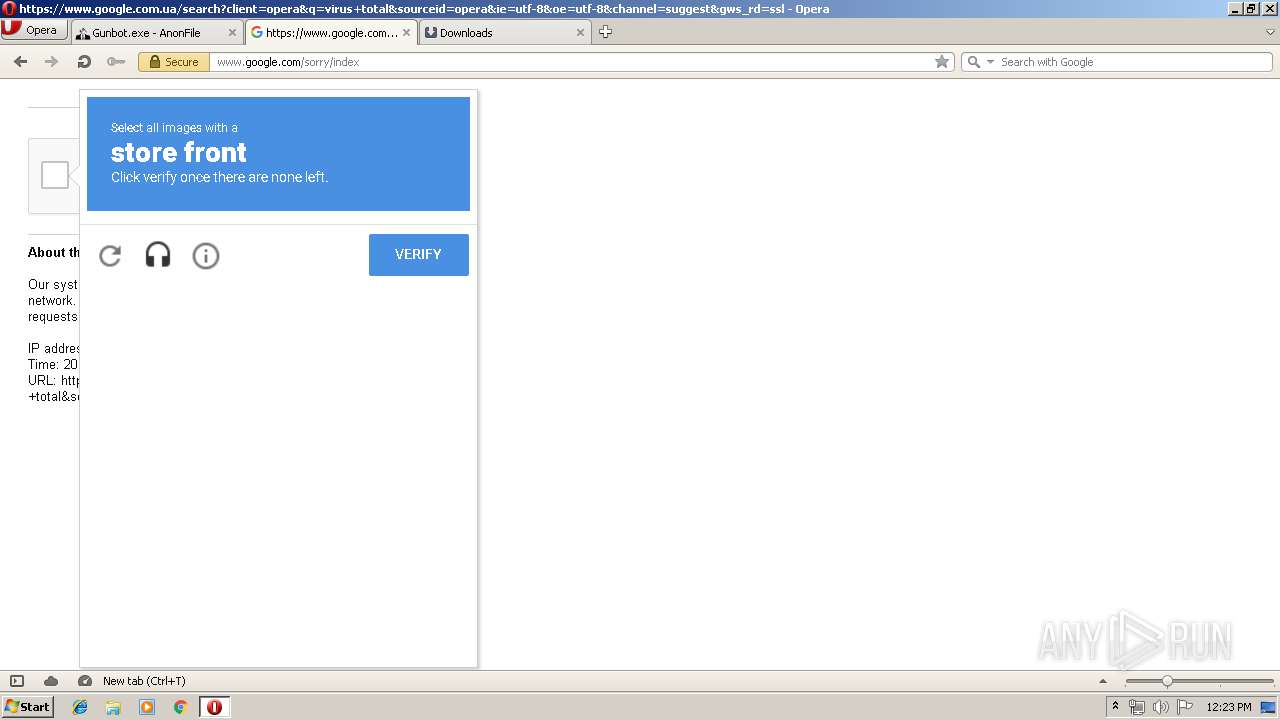Open the closed tabs menu arrow
This screenshot has height=720, width=1280.
click(x=1270, y=32)
